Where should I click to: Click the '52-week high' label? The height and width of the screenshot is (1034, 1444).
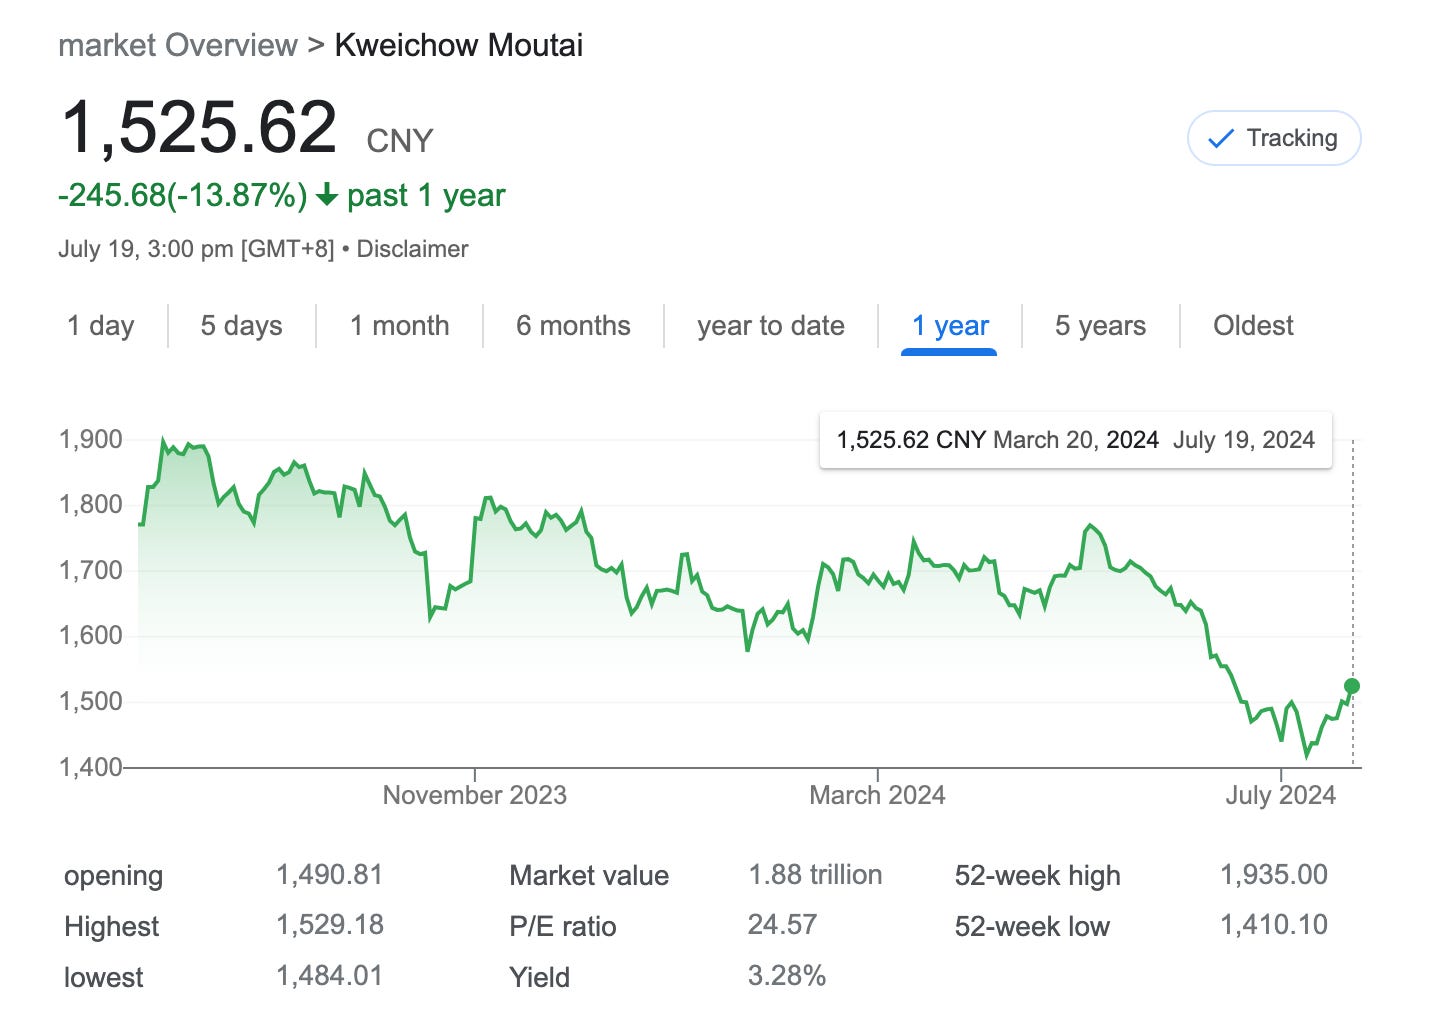point(1037,877)
